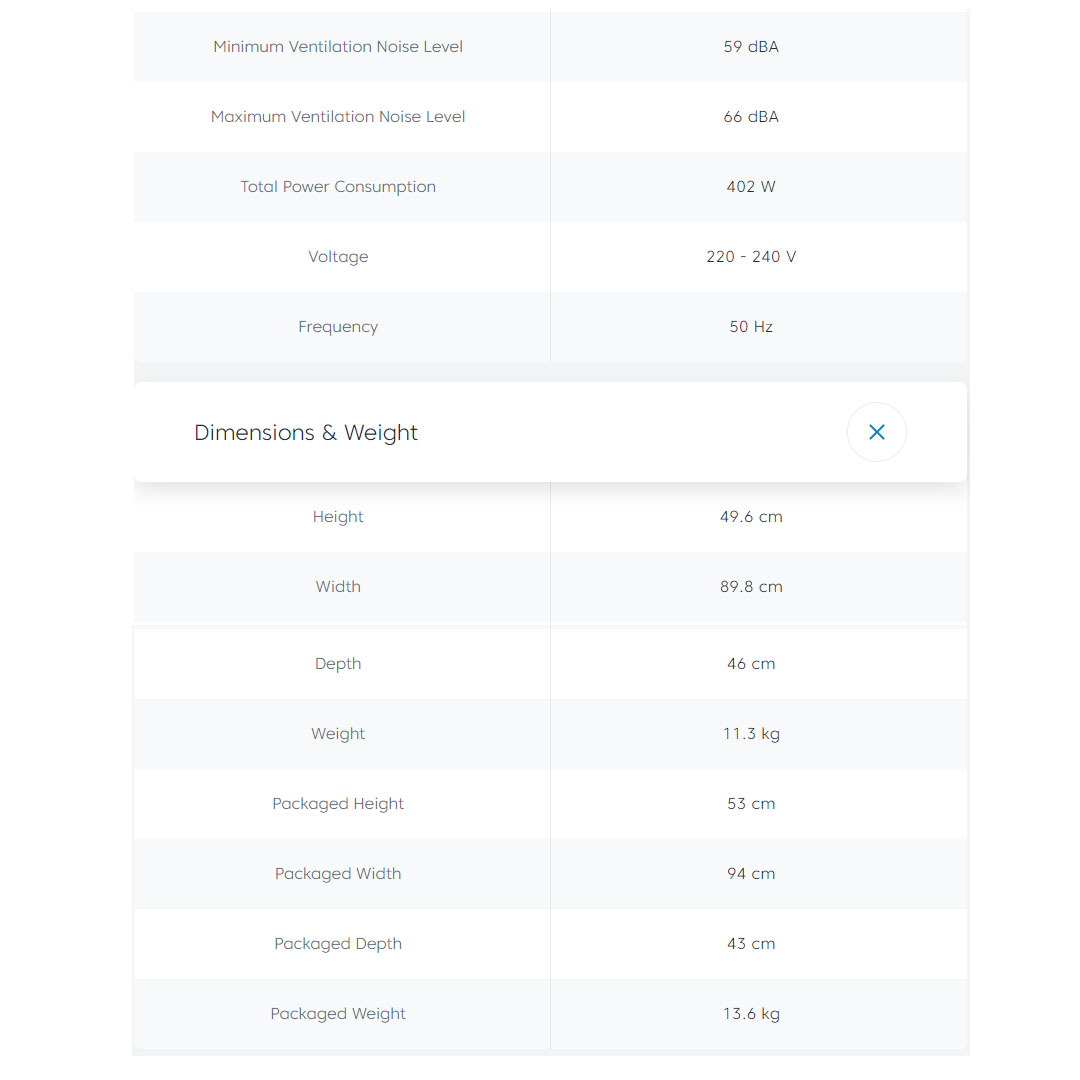Collapse Dimensions & Weight section with X icon
1080x1080 pixels.
(876, 432)
